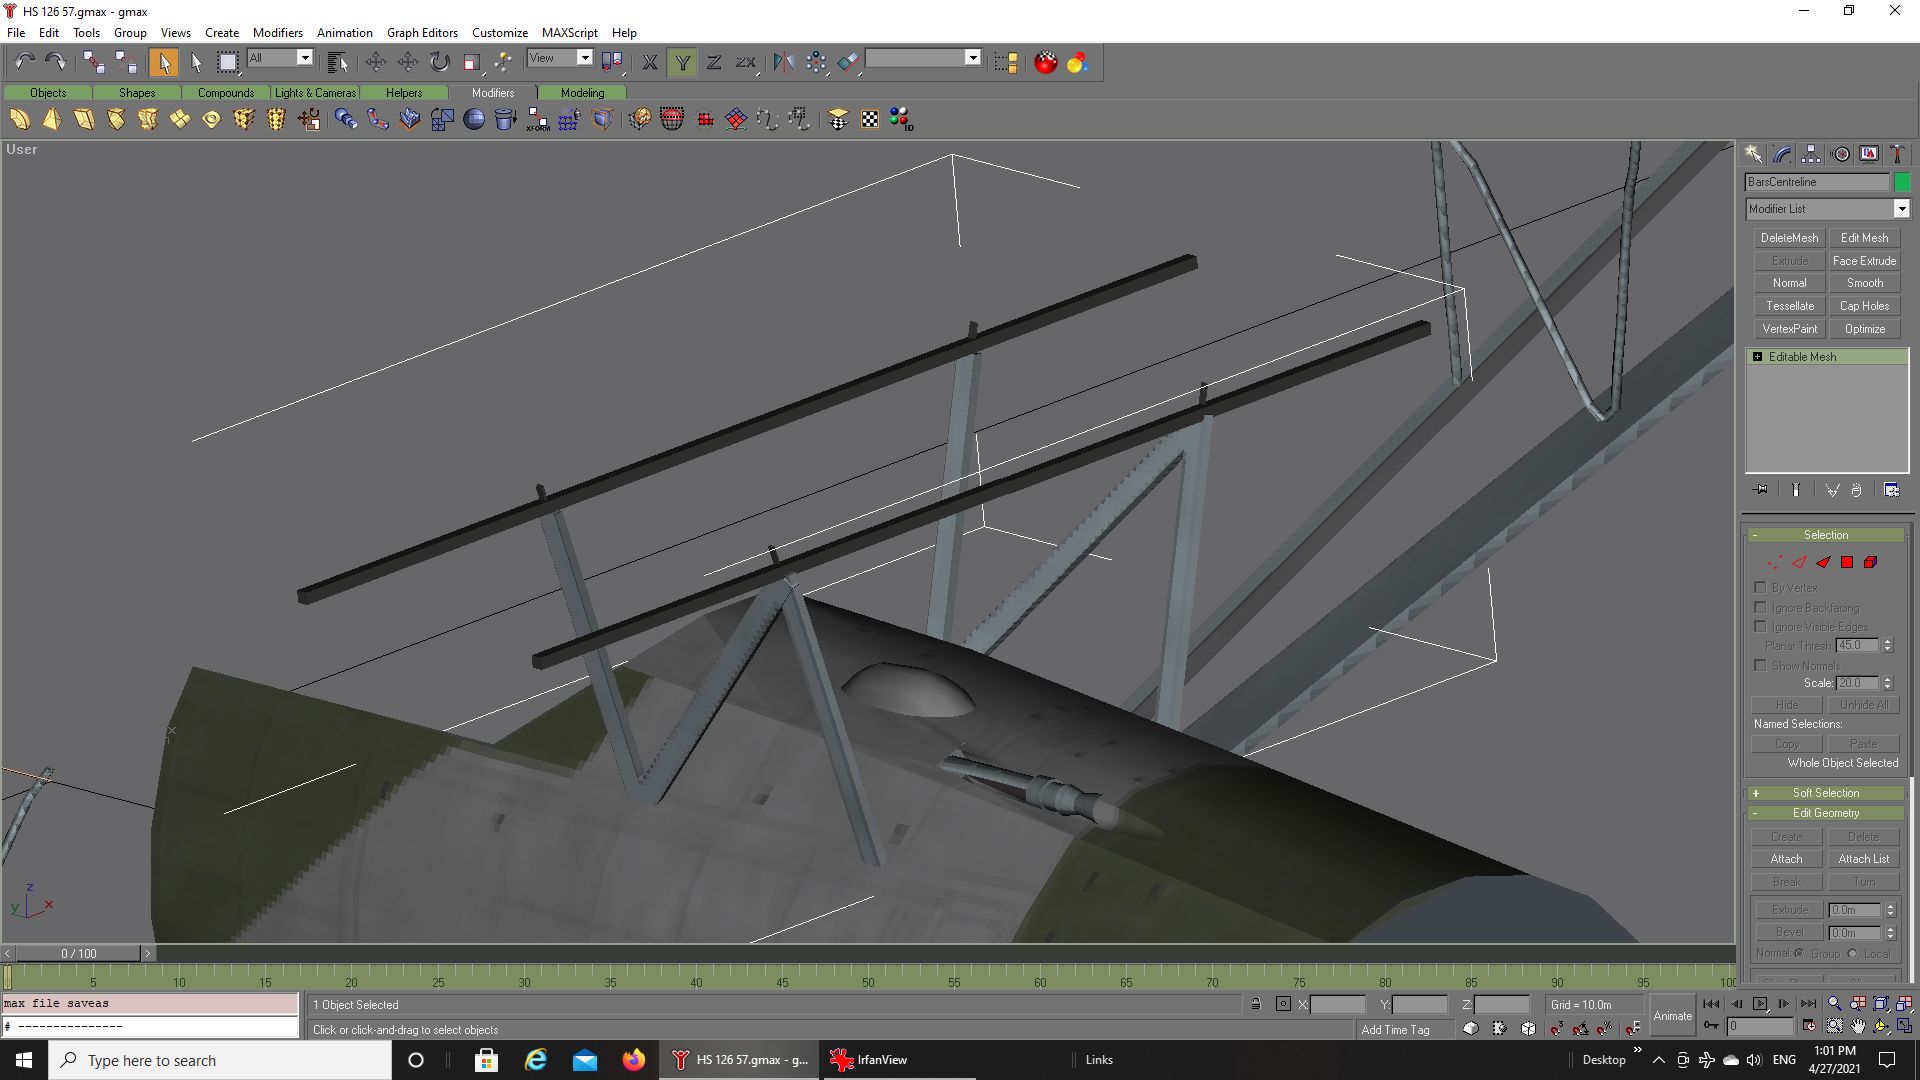Open the Modifier List dropdown
This screenshot has height=1080, width=1920.
pos(1901,209)
